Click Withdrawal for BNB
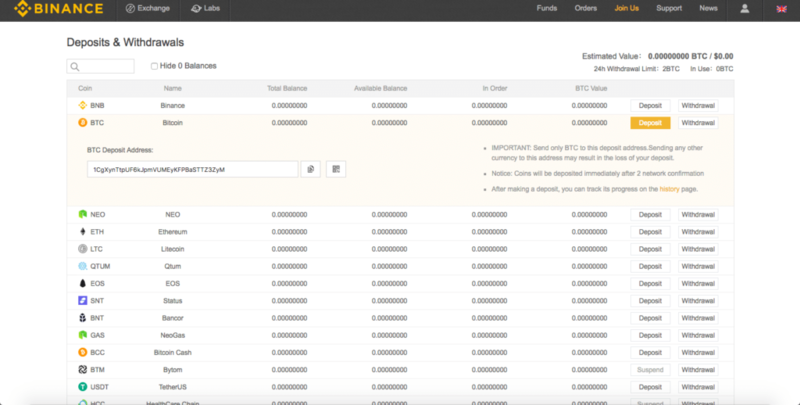The width and height of the screenshot is (800, 405). coord(698,106)
